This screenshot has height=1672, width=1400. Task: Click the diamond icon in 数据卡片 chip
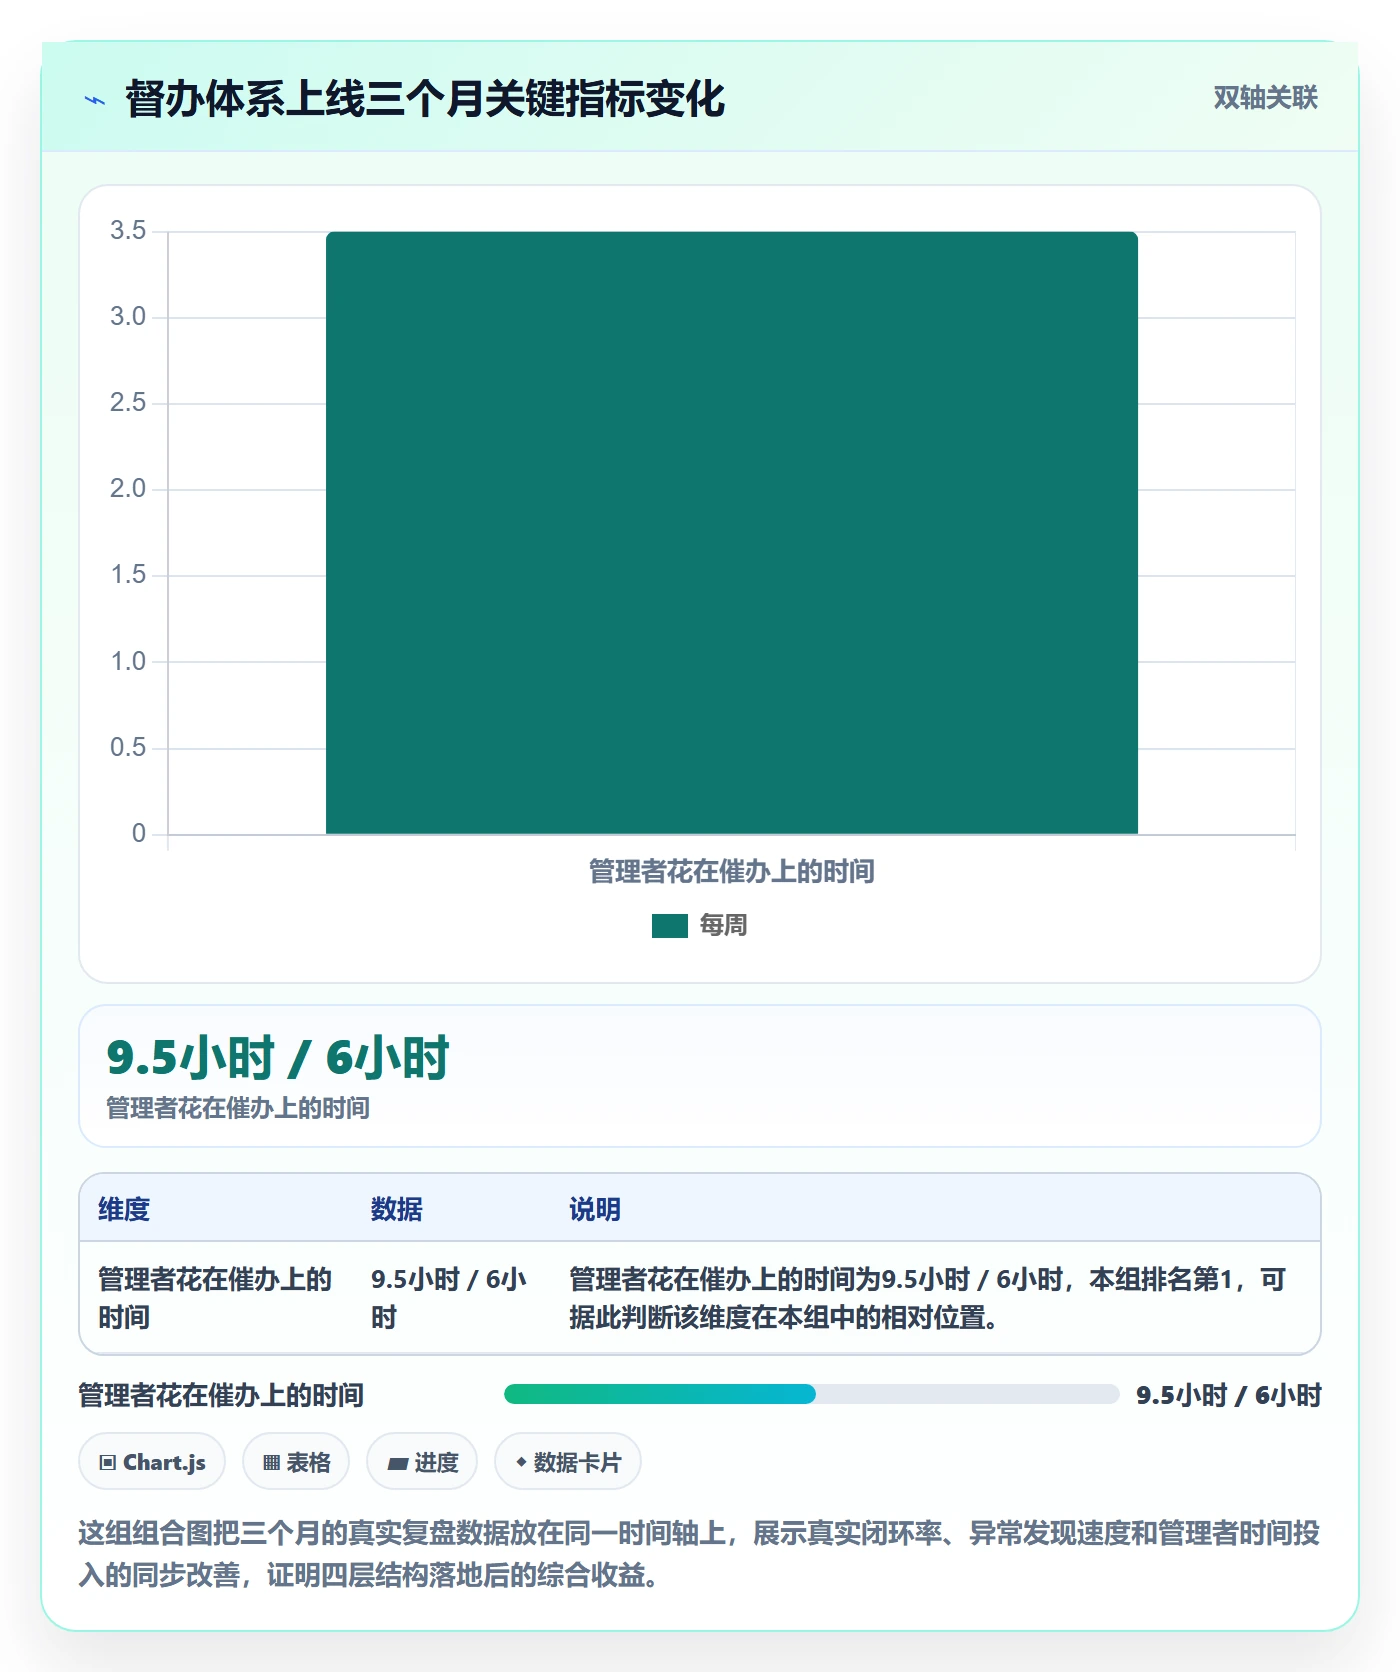(x=521, y=1462)
